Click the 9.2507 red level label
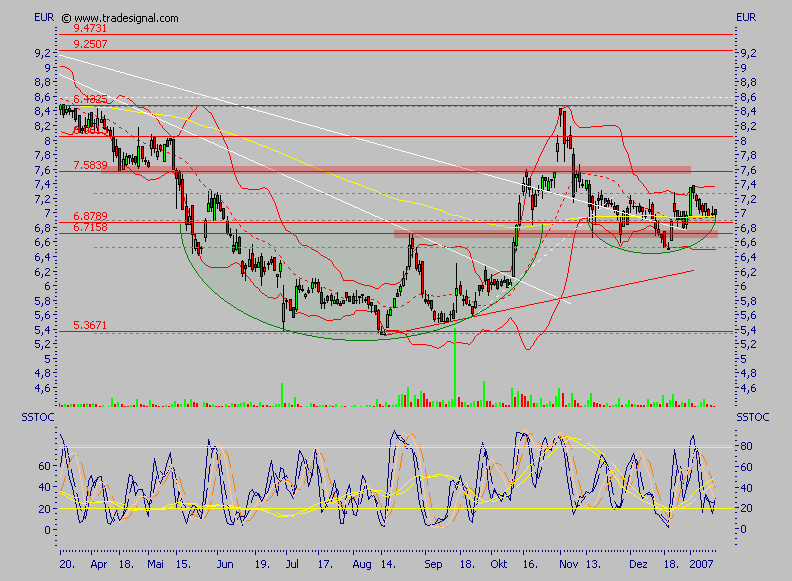The width and height of the screenshot is (792, 581). pyautogui.click(x=90, y=44)
